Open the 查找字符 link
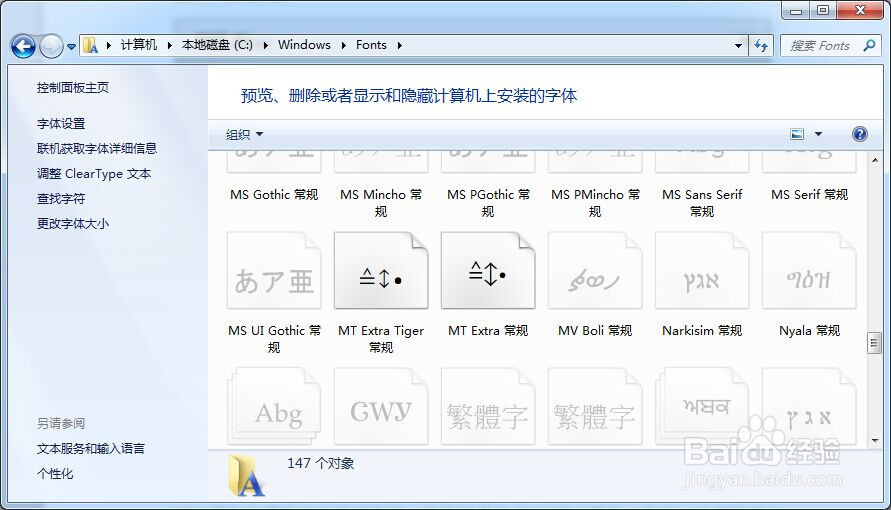 pyautogui.click(x=61, y=199)
